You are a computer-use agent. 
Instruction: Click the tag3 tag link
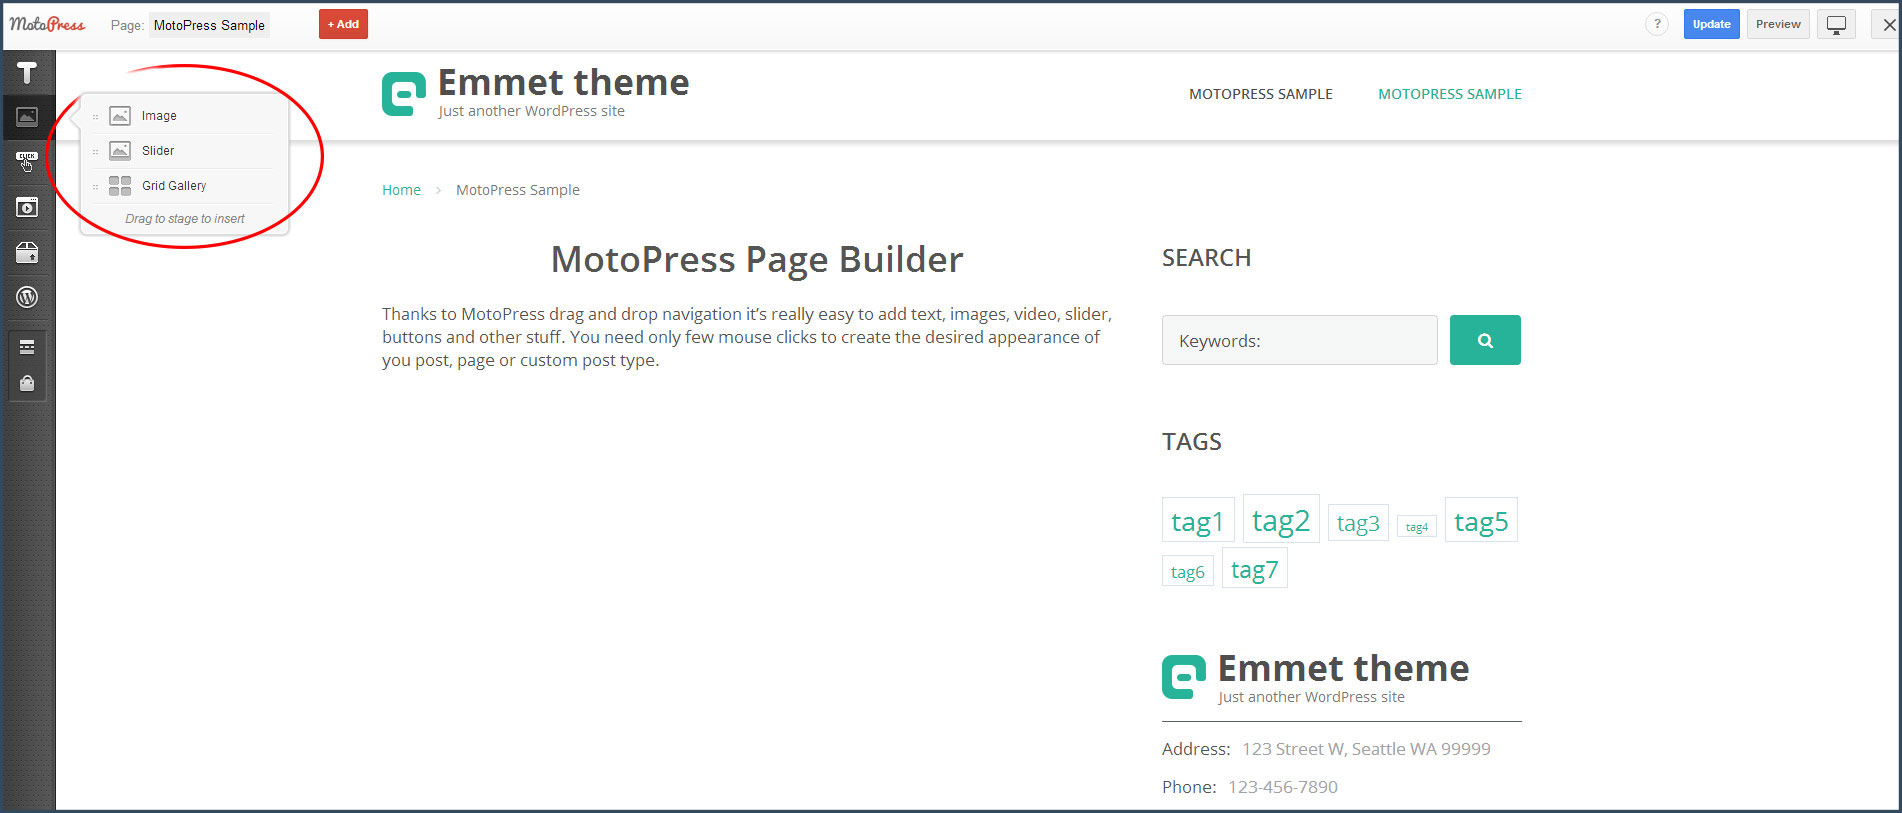(1358, 523)
